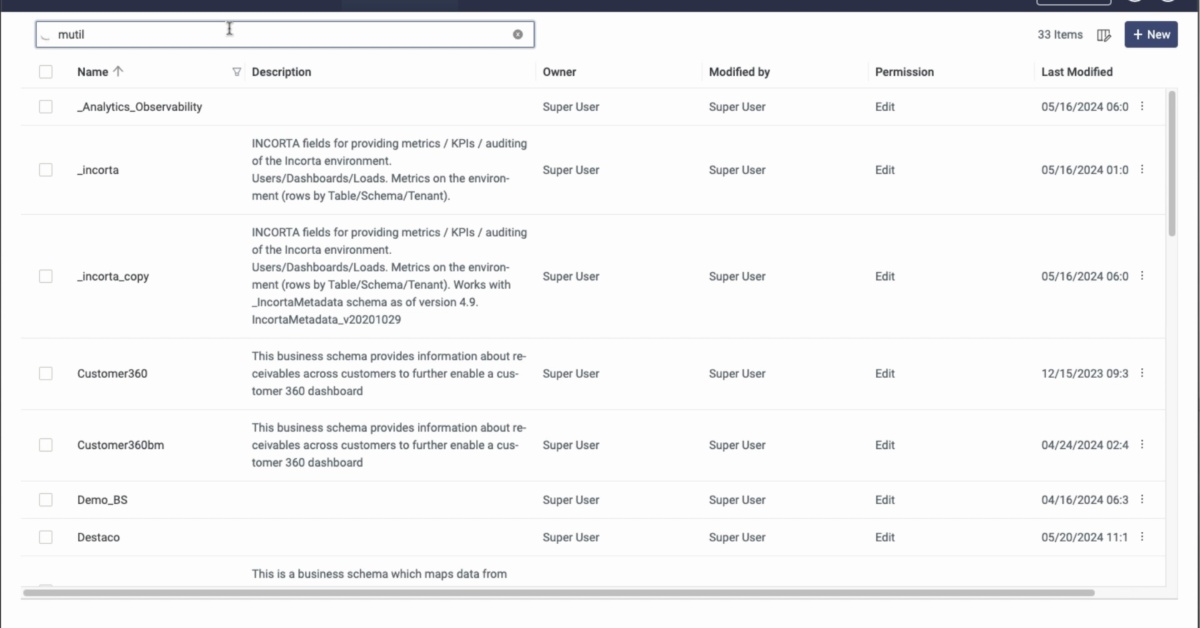Toggle the Name column sort arrow

click(119, 72)
